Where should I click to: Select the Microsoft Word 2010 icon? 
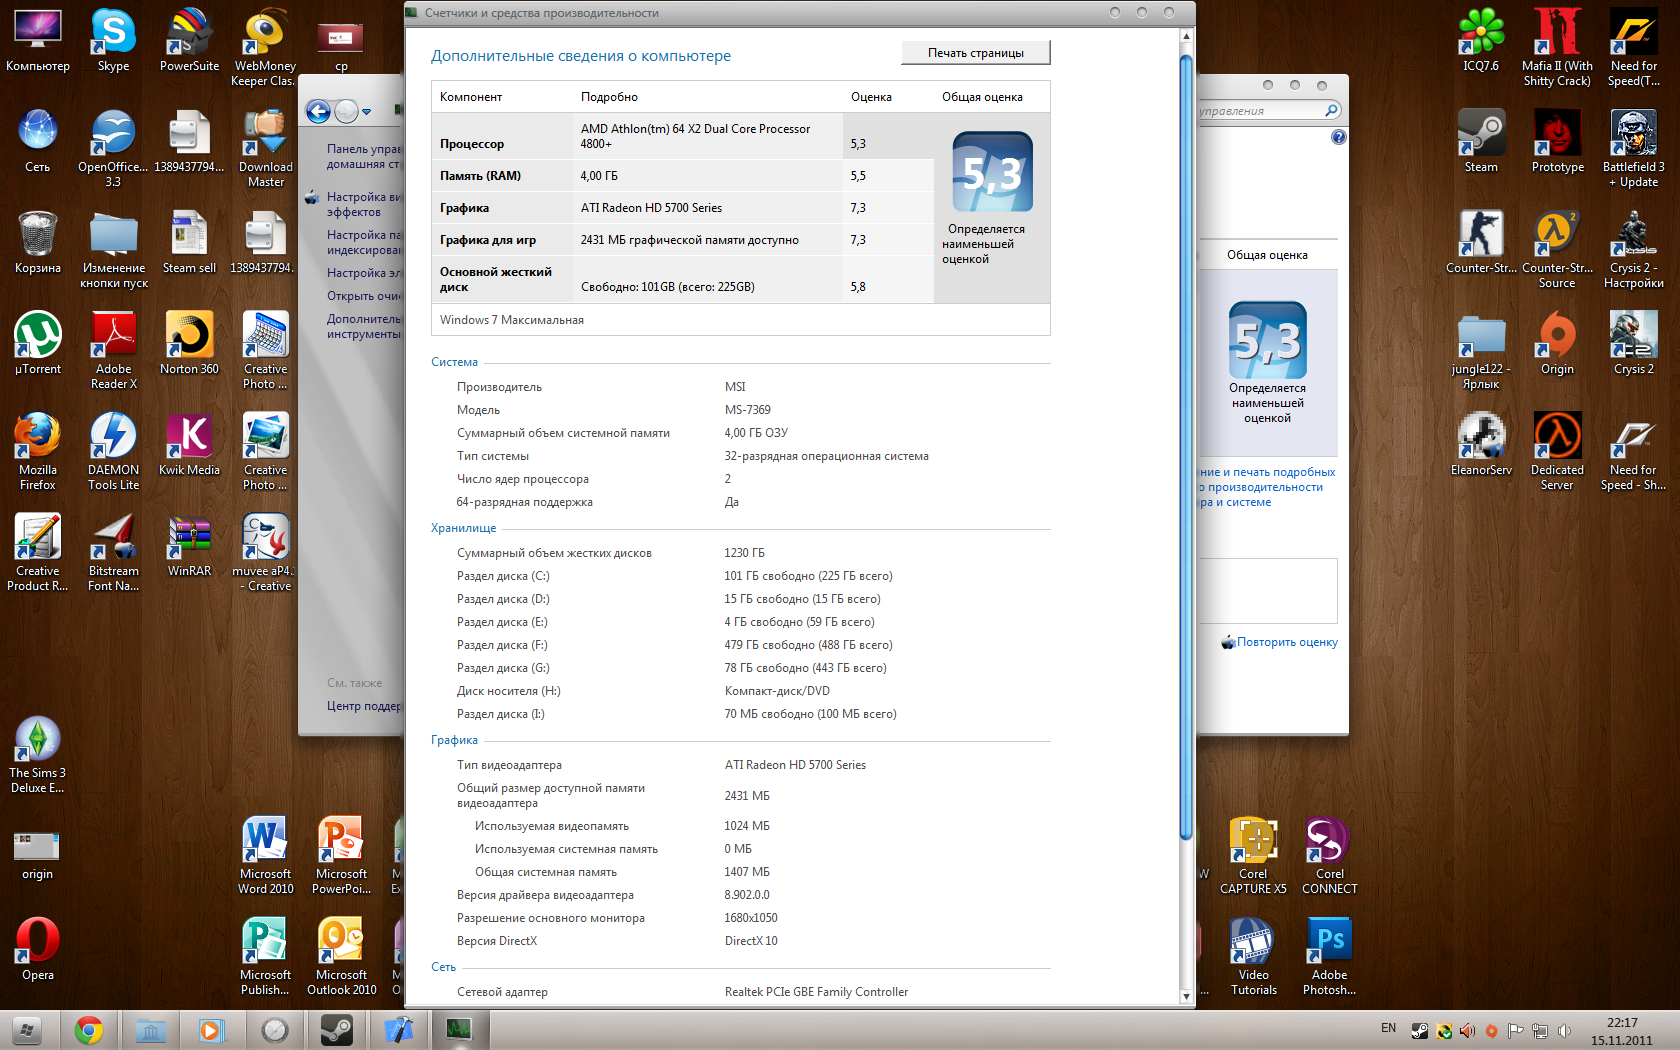coord(265,855)
